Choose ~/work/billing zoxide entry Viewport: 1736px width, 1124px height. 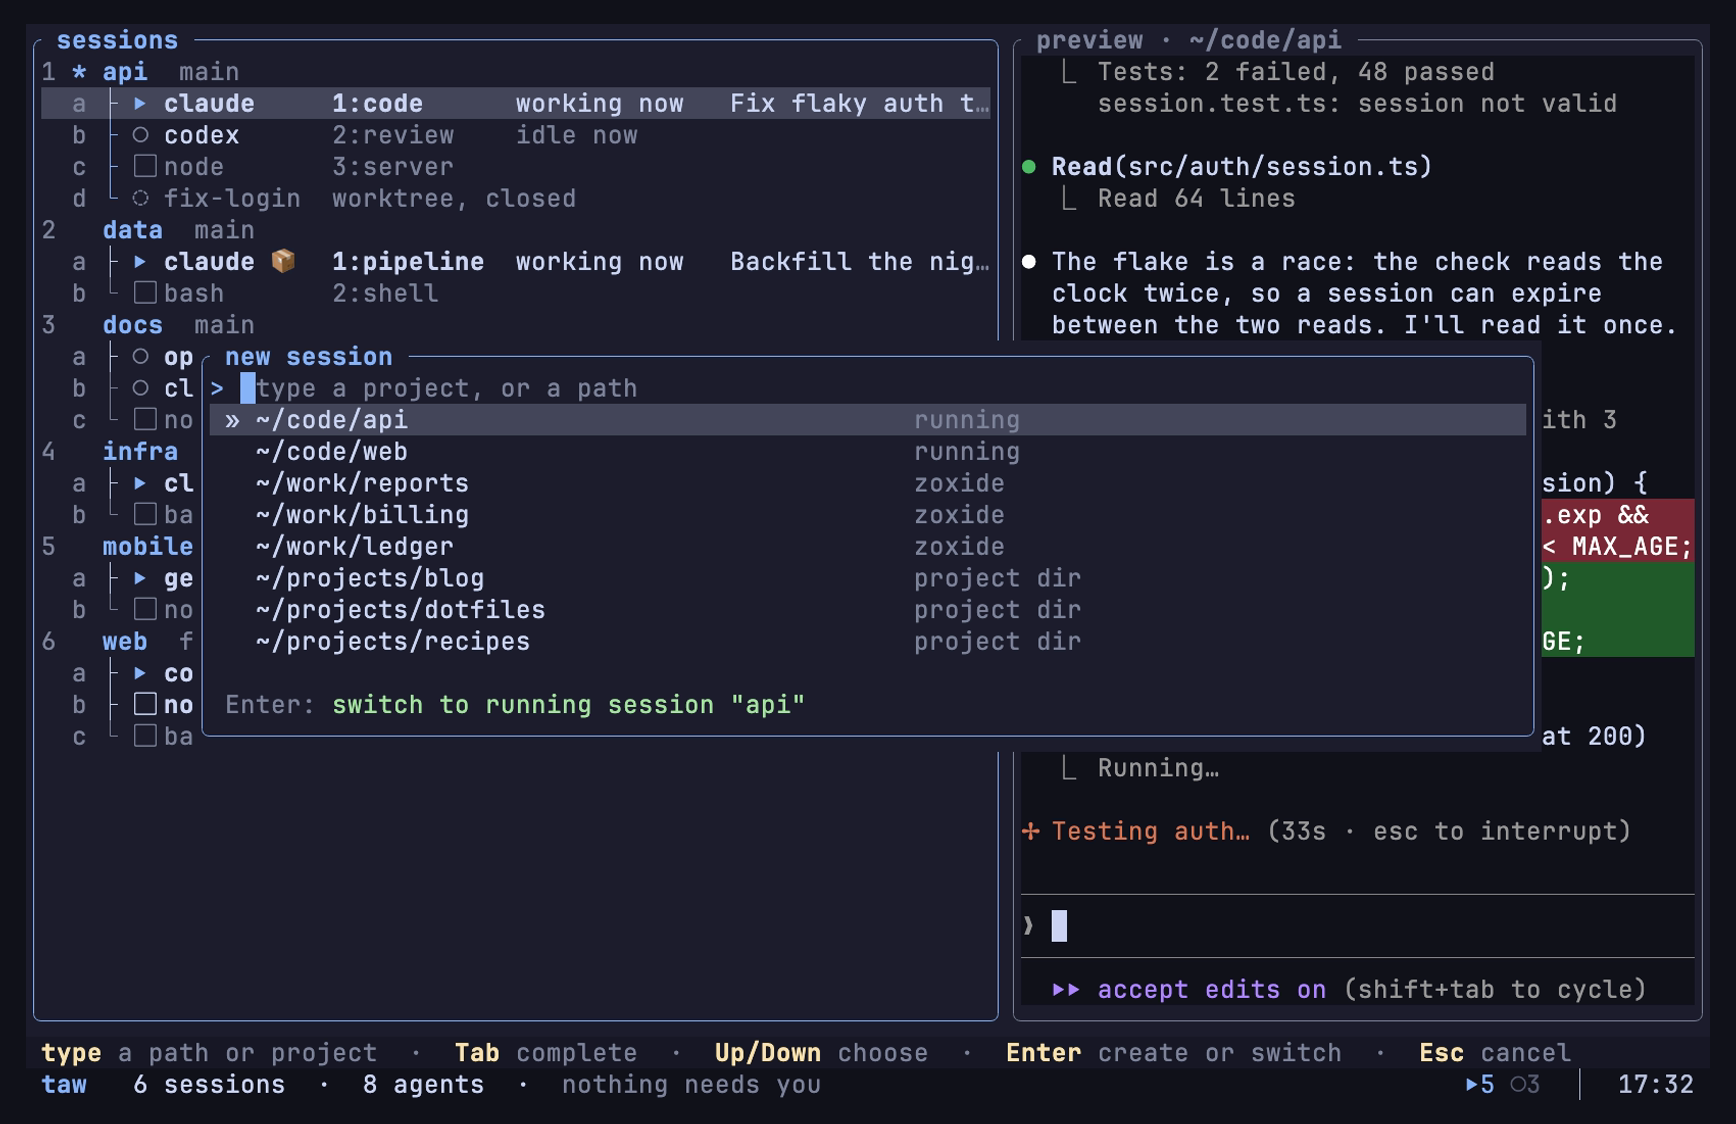[868, 515]
